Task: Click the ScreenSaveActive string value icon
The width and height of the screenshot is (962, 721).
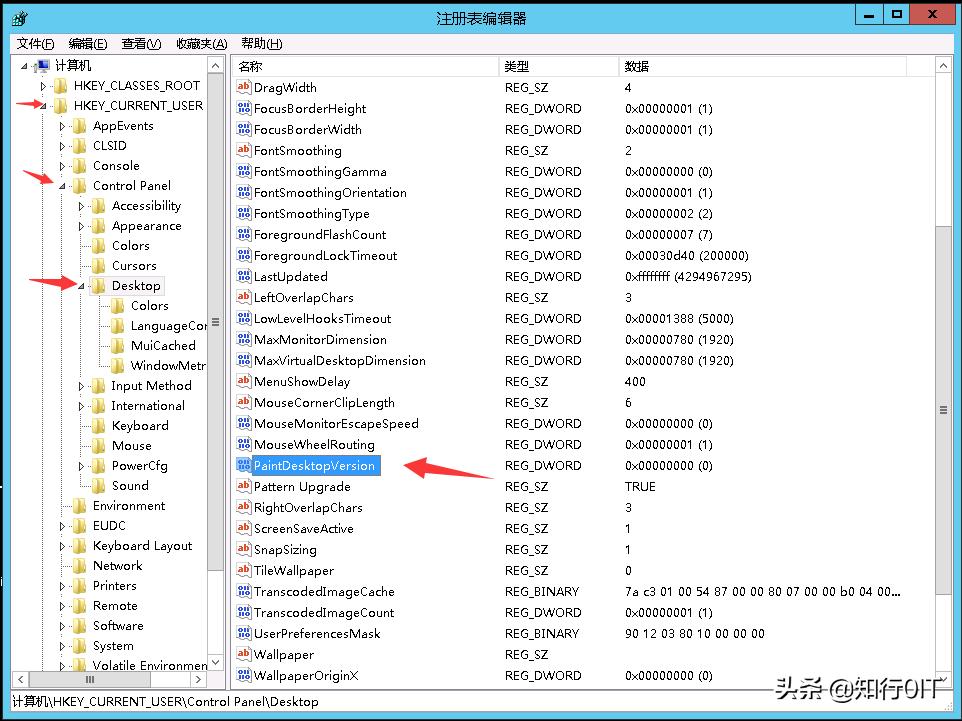Action: [x=243, y=528]
